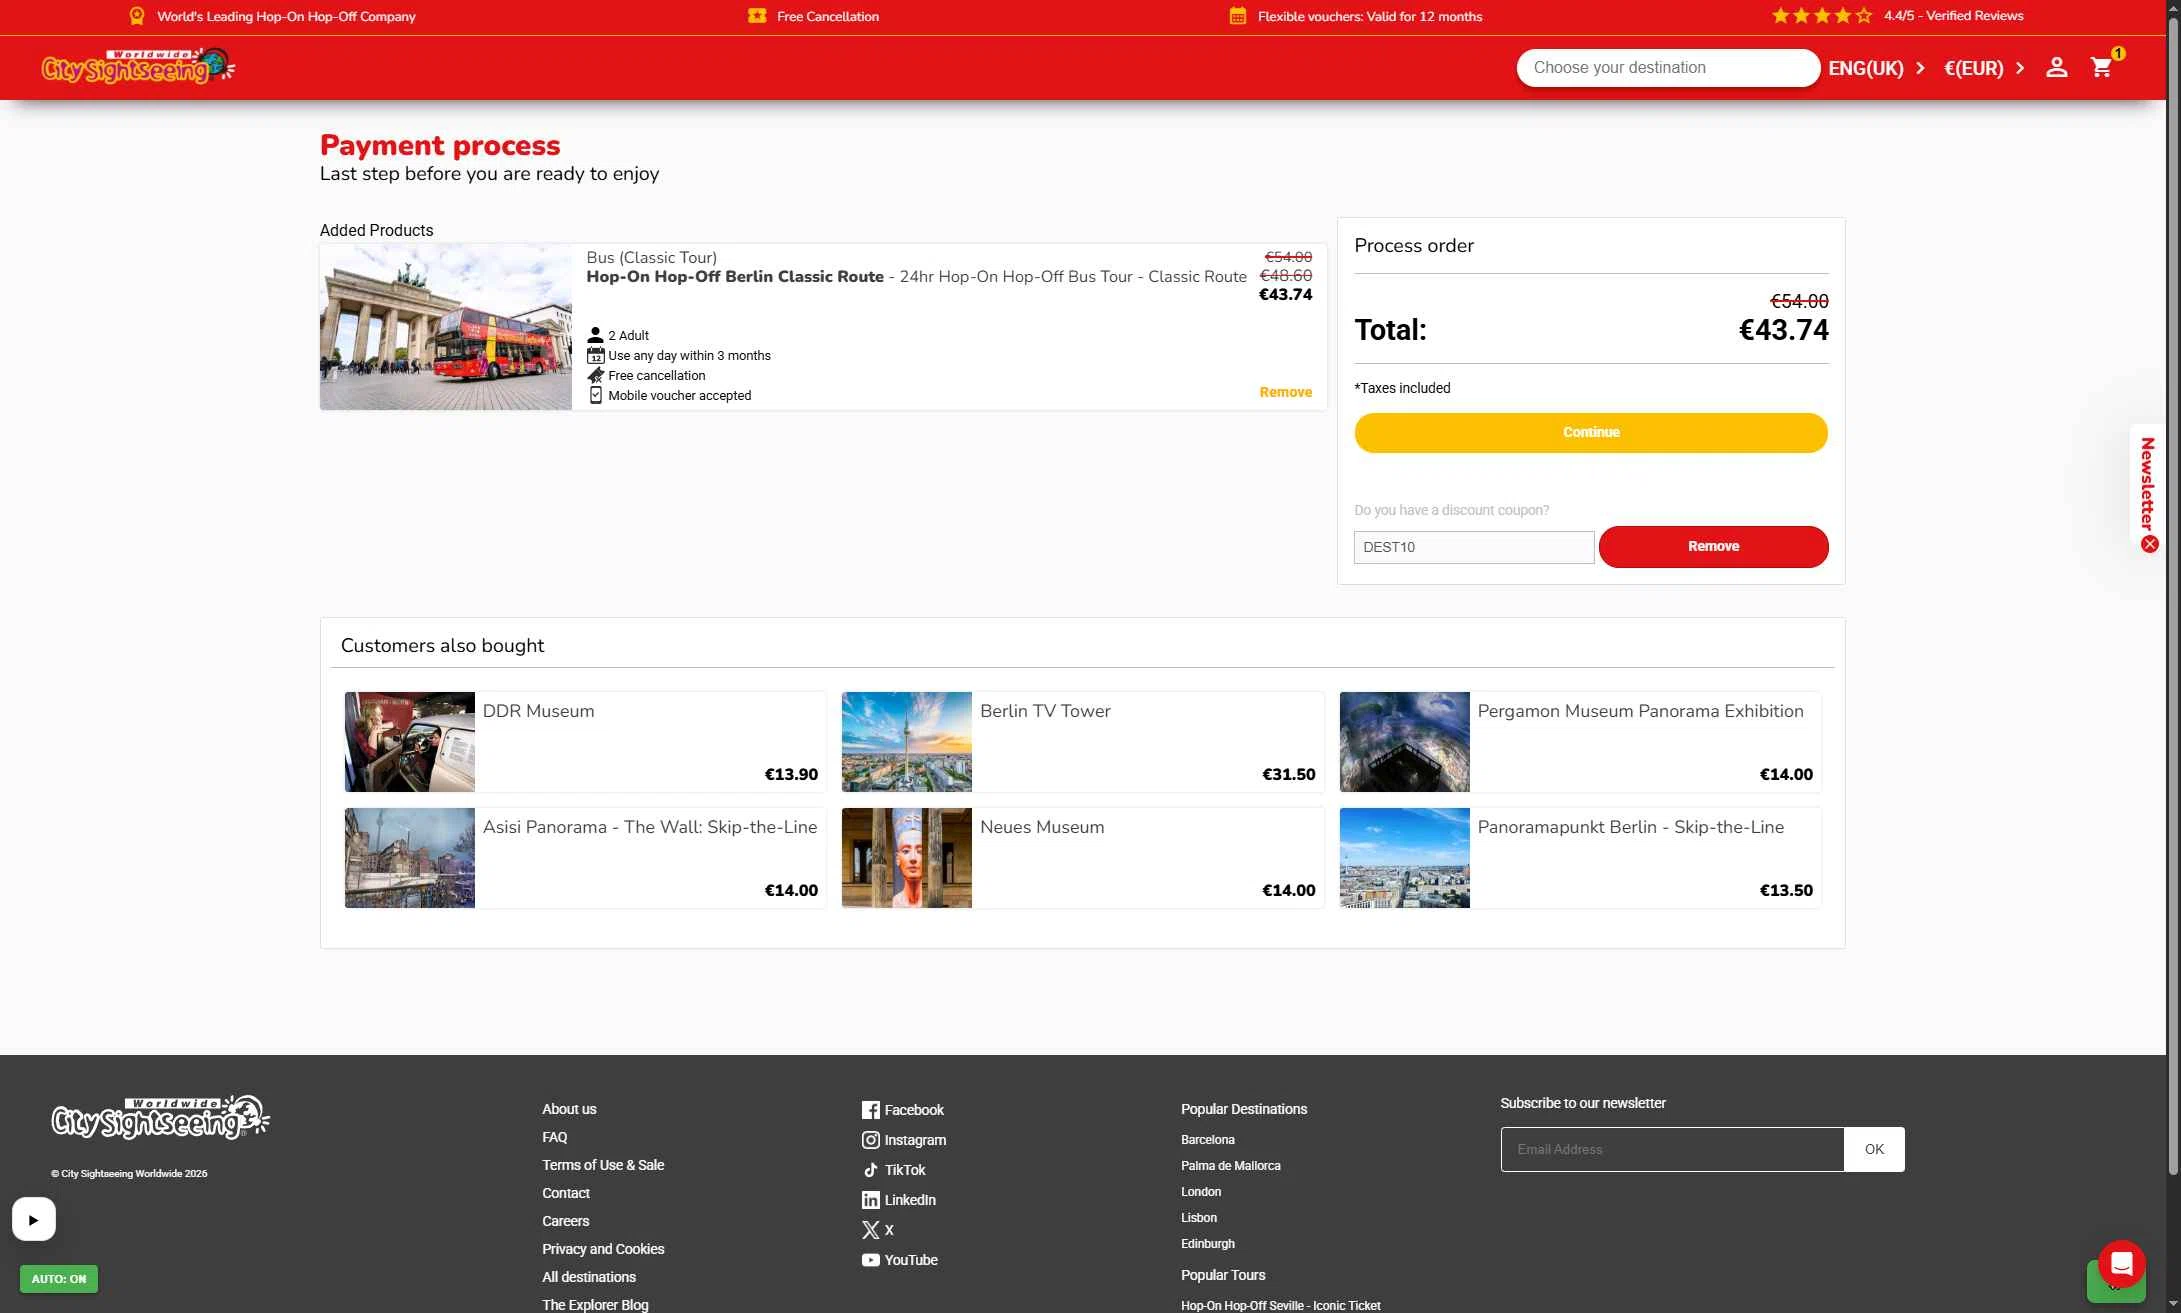This screenshot has width=2181, height=1313.
Task: Open Hop-On Hop-Off Seville Iconic Ticket link
Action: tap(1280, 1306)
